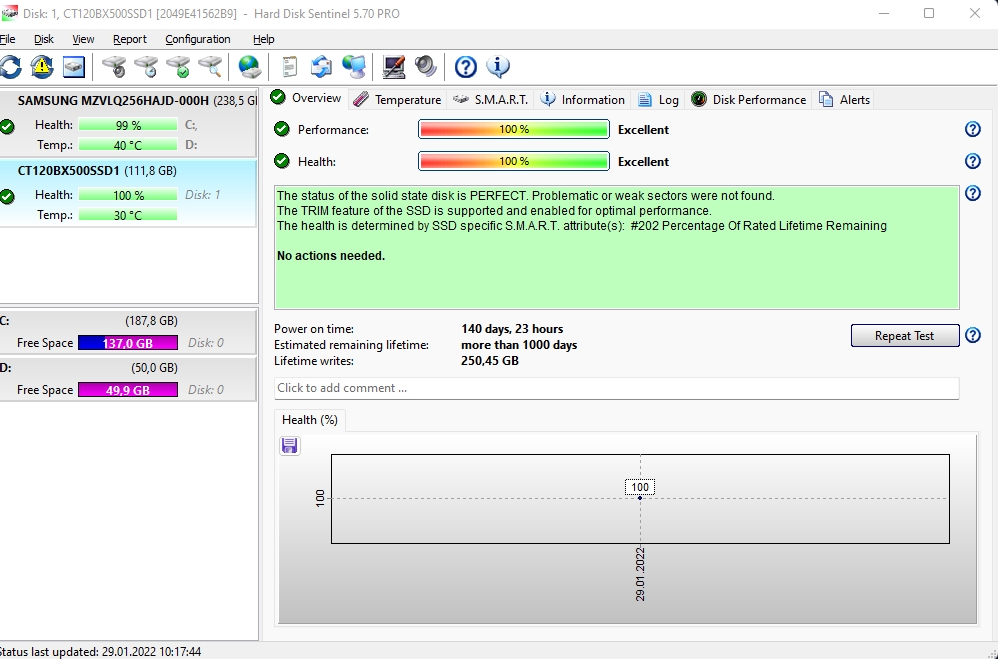Viewport: 998px width, 659px height.
Task: Click the green check icon on CT120BX500SSD1
Action: (x=7, y=197)
